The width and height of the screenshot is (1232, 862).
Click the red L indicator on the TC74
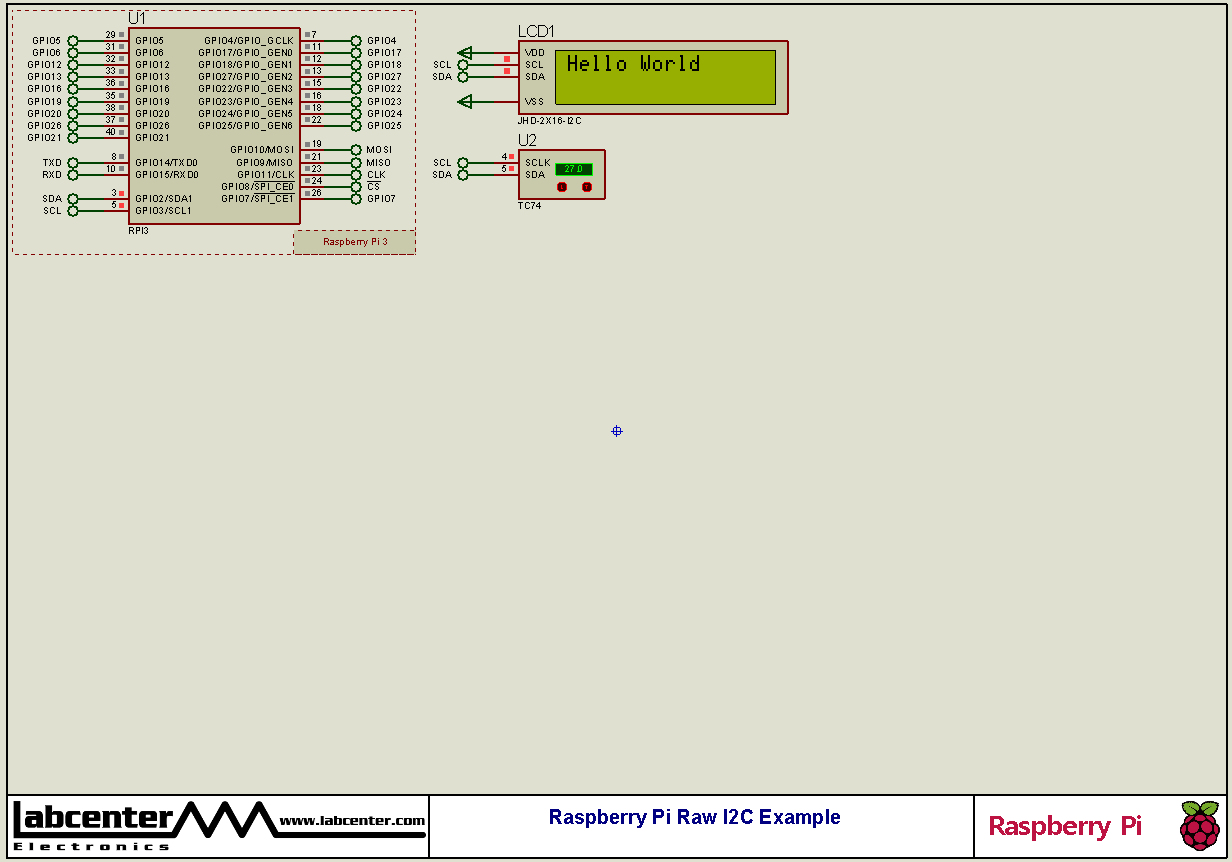click(x=562, y=186)
